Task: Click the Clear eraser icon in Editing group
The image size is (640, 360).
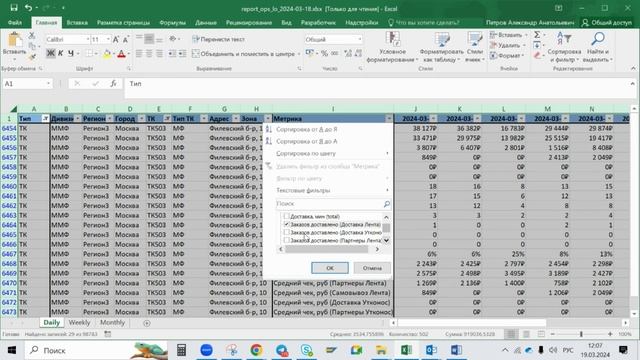Action: coord(537,56)
